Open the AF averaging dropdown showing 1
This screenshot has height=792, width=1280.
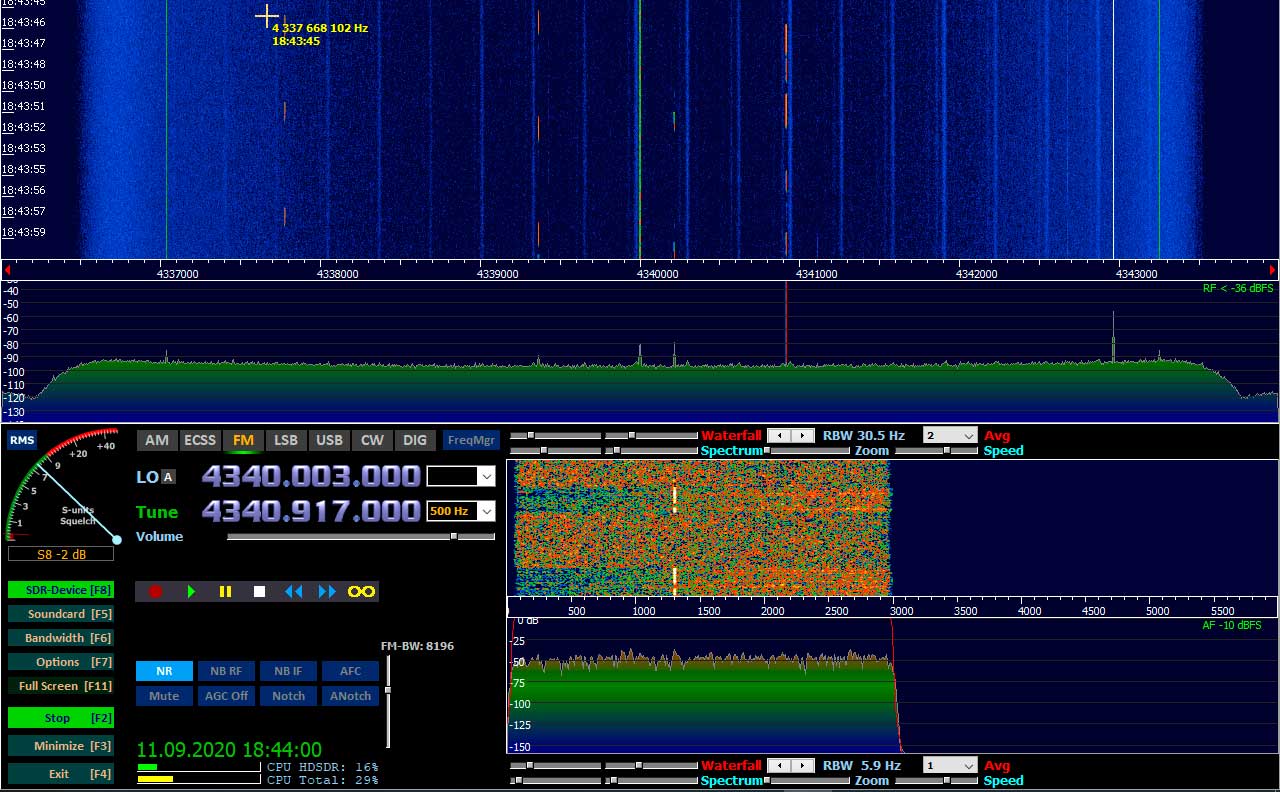pos(949,765)
